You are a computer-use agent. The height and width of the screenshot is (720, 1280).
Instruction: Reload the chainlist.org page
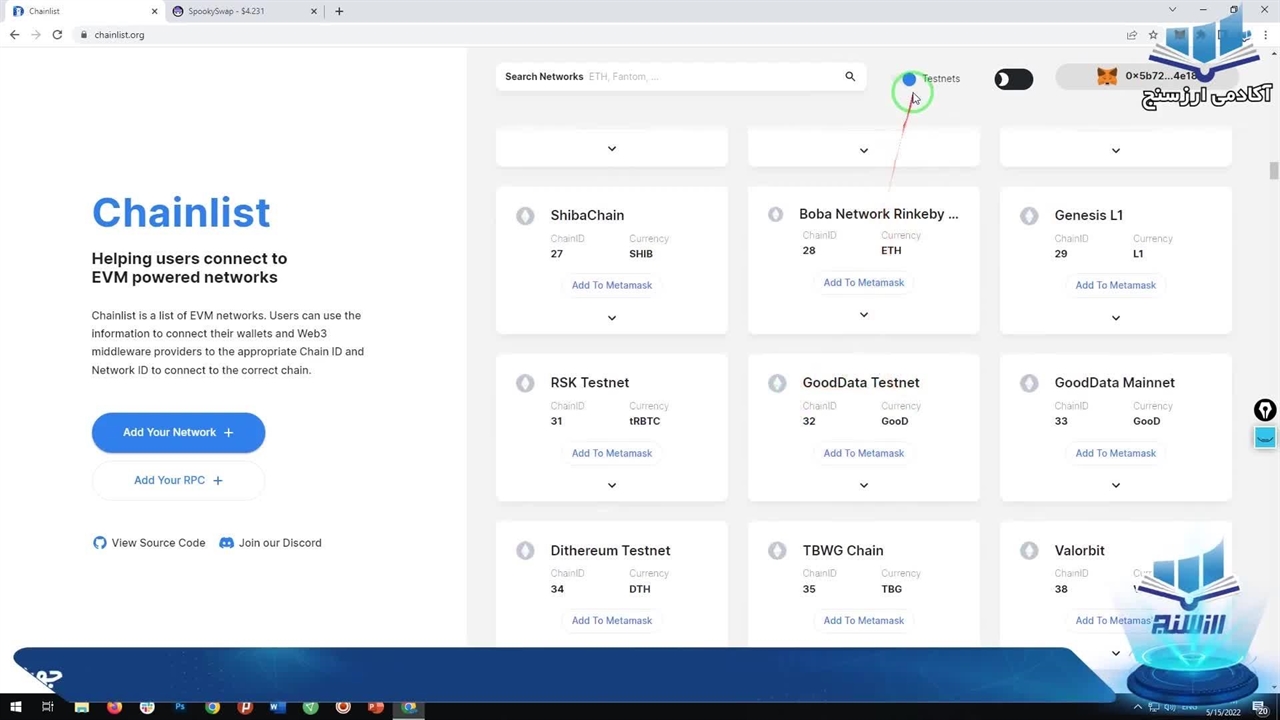coord(57,34)
